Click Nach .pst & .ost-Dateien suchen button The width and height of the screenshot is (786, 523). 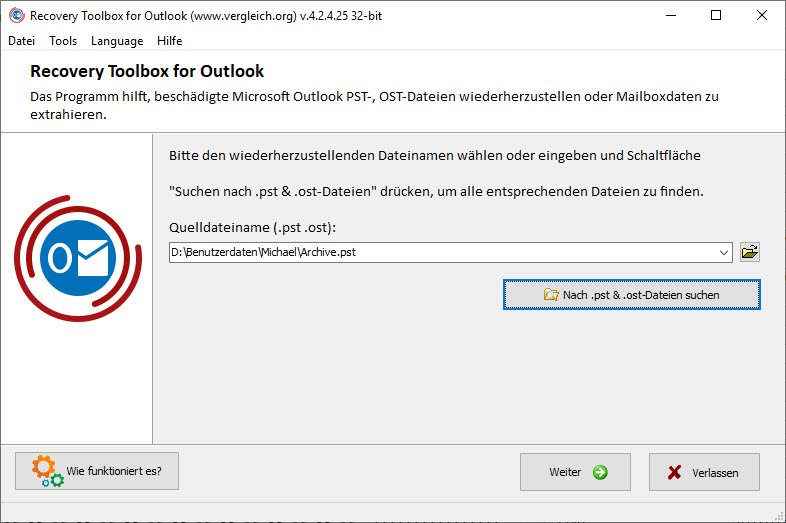(x=632, y=295)
